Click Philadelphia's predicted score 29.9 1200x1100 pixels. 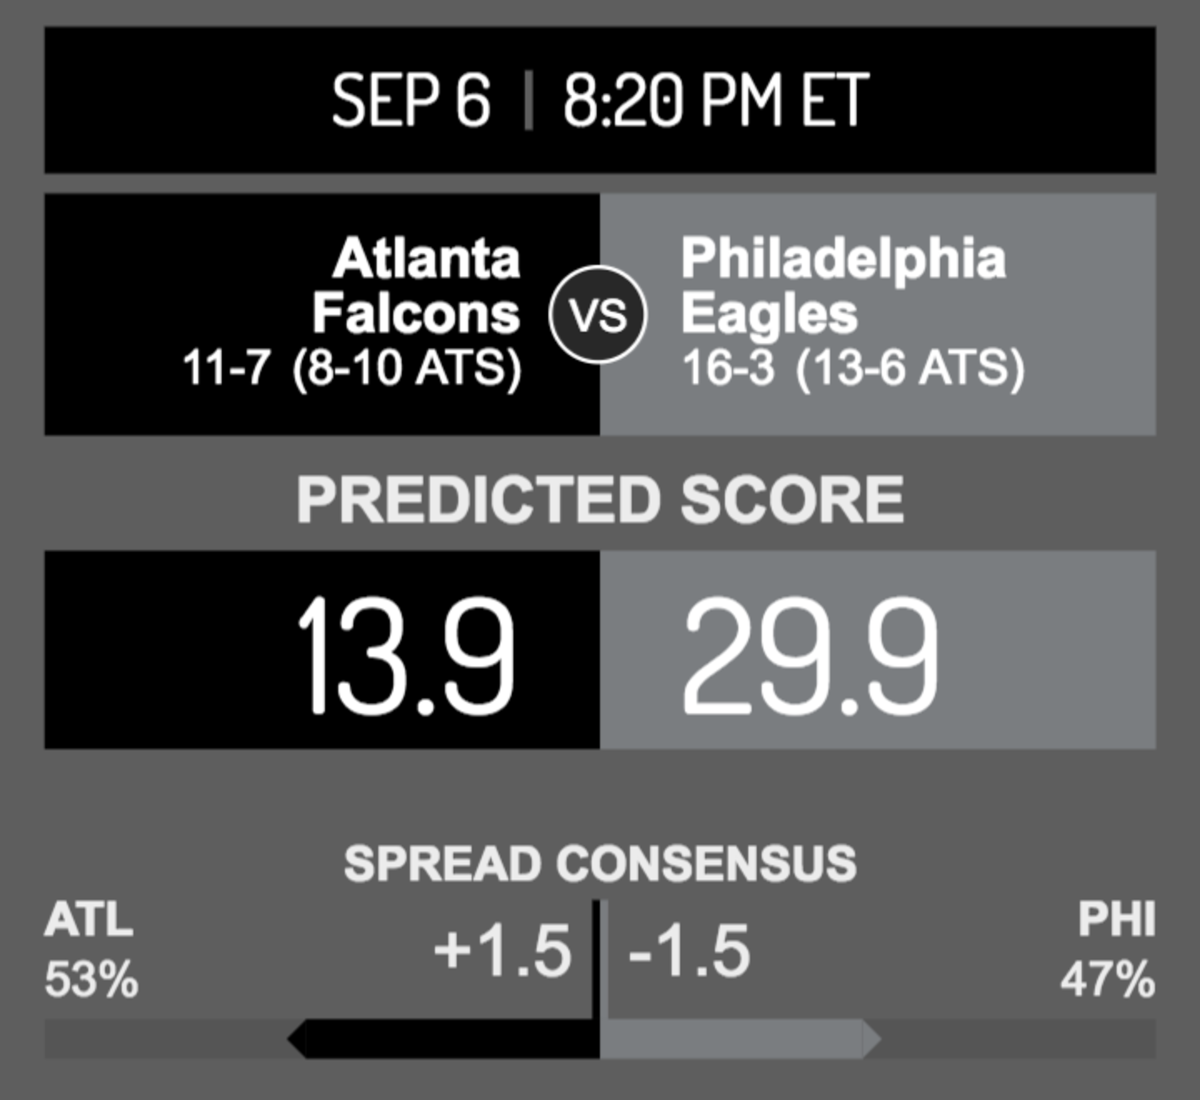811,655
